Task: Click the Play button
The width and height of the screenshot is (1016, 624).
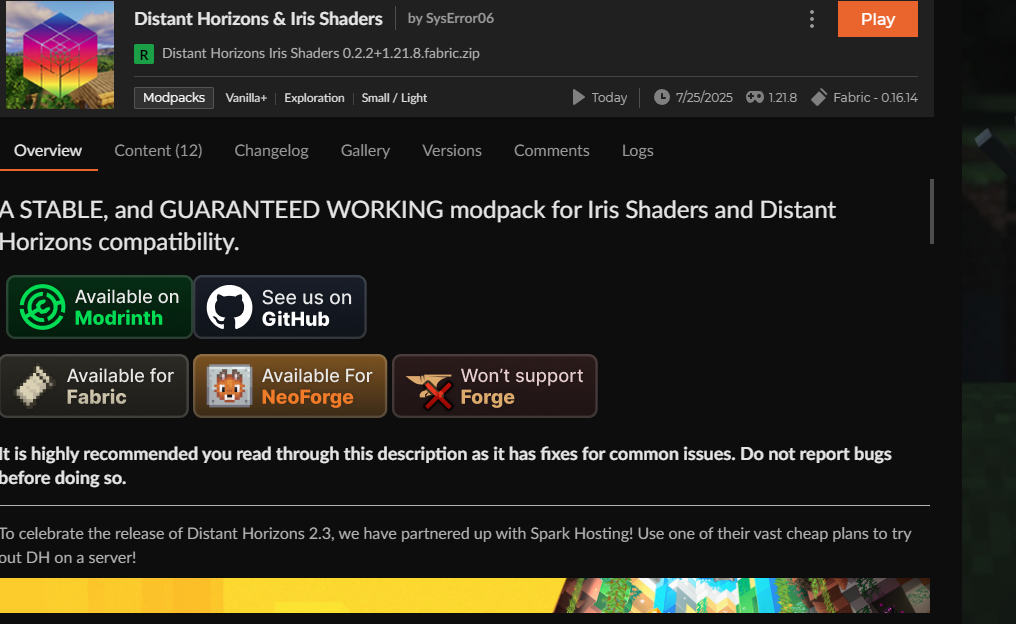Action: pos(877,19)
